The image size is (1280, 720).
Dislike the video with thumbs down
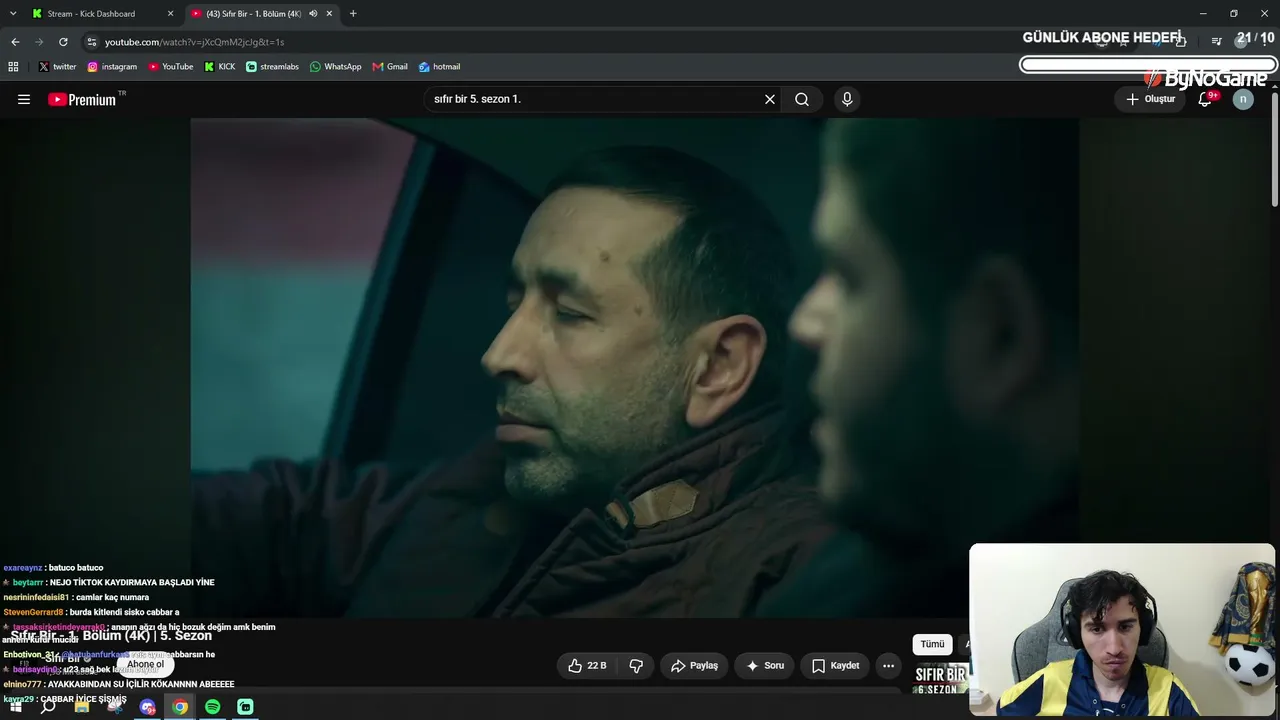636,665
